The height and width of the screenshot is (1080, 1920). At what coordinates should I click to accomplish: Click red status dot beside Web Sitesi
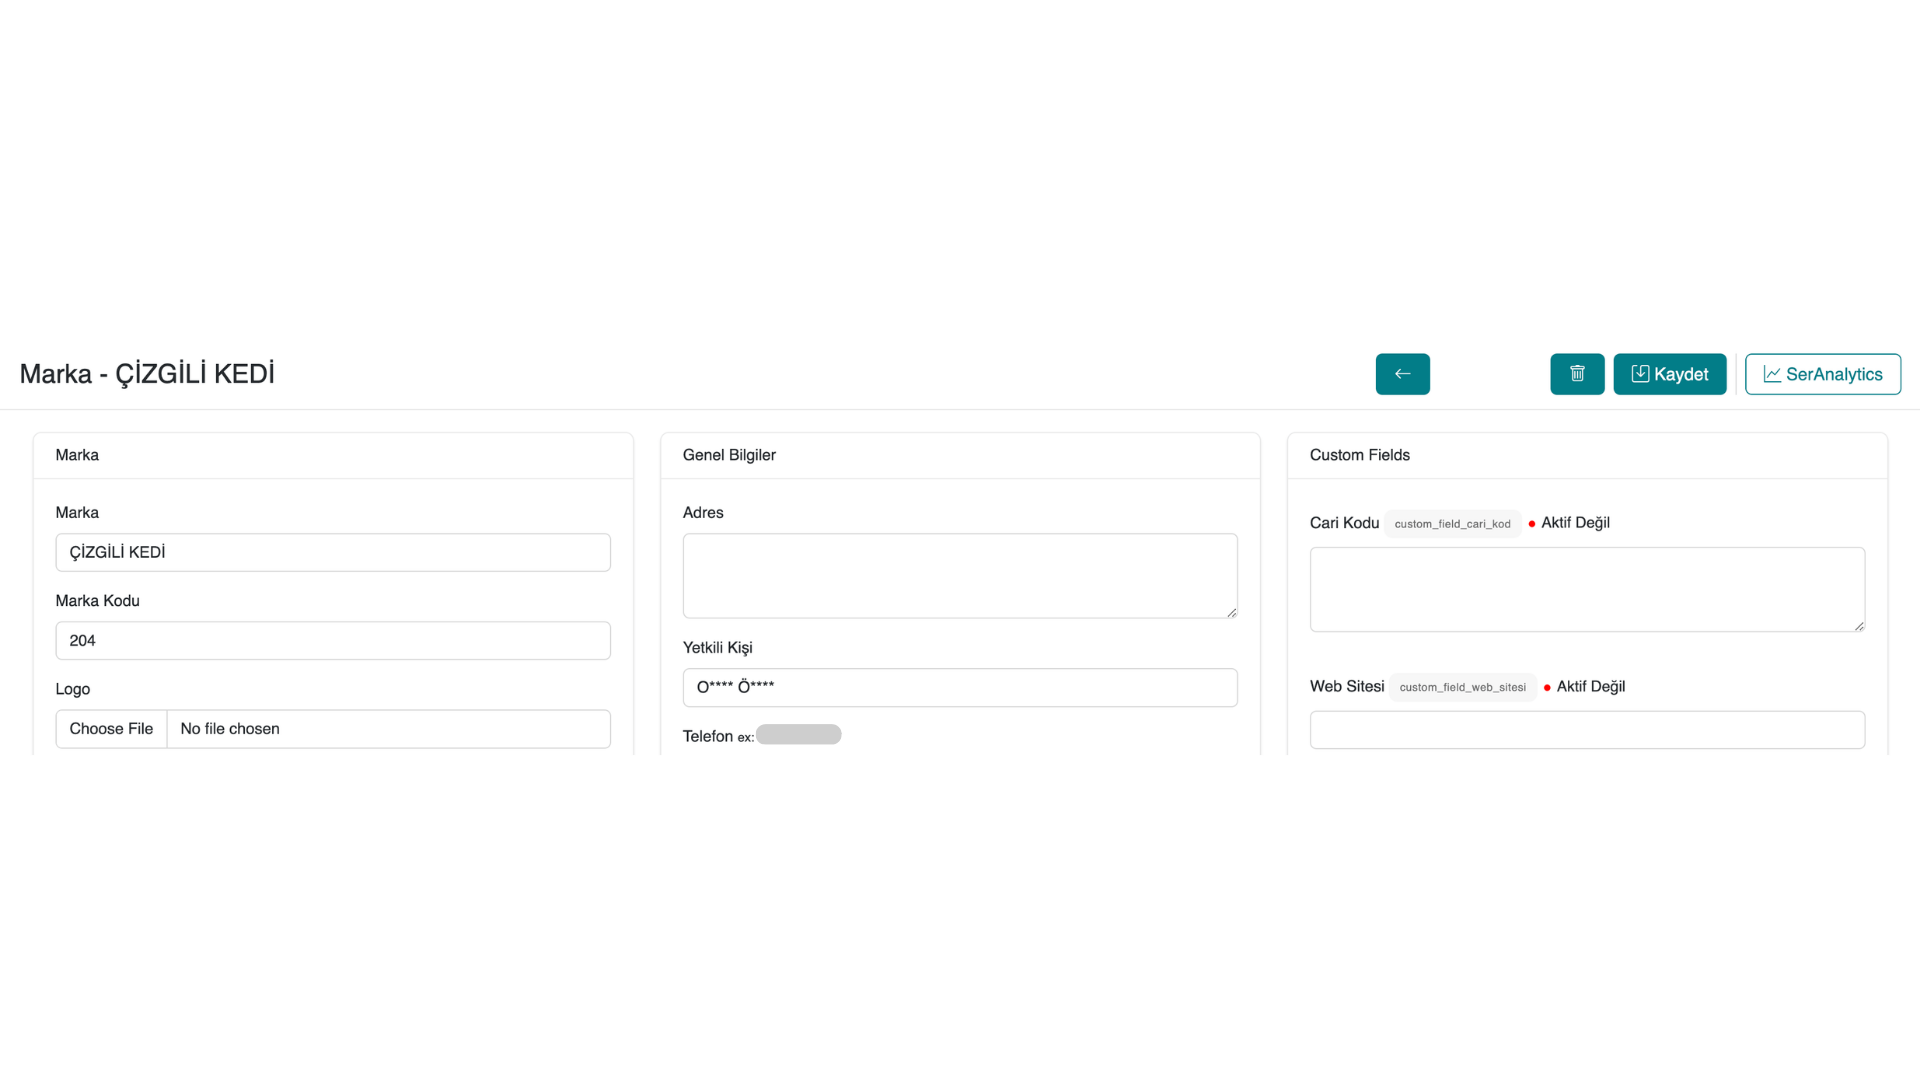point(1547,688)
